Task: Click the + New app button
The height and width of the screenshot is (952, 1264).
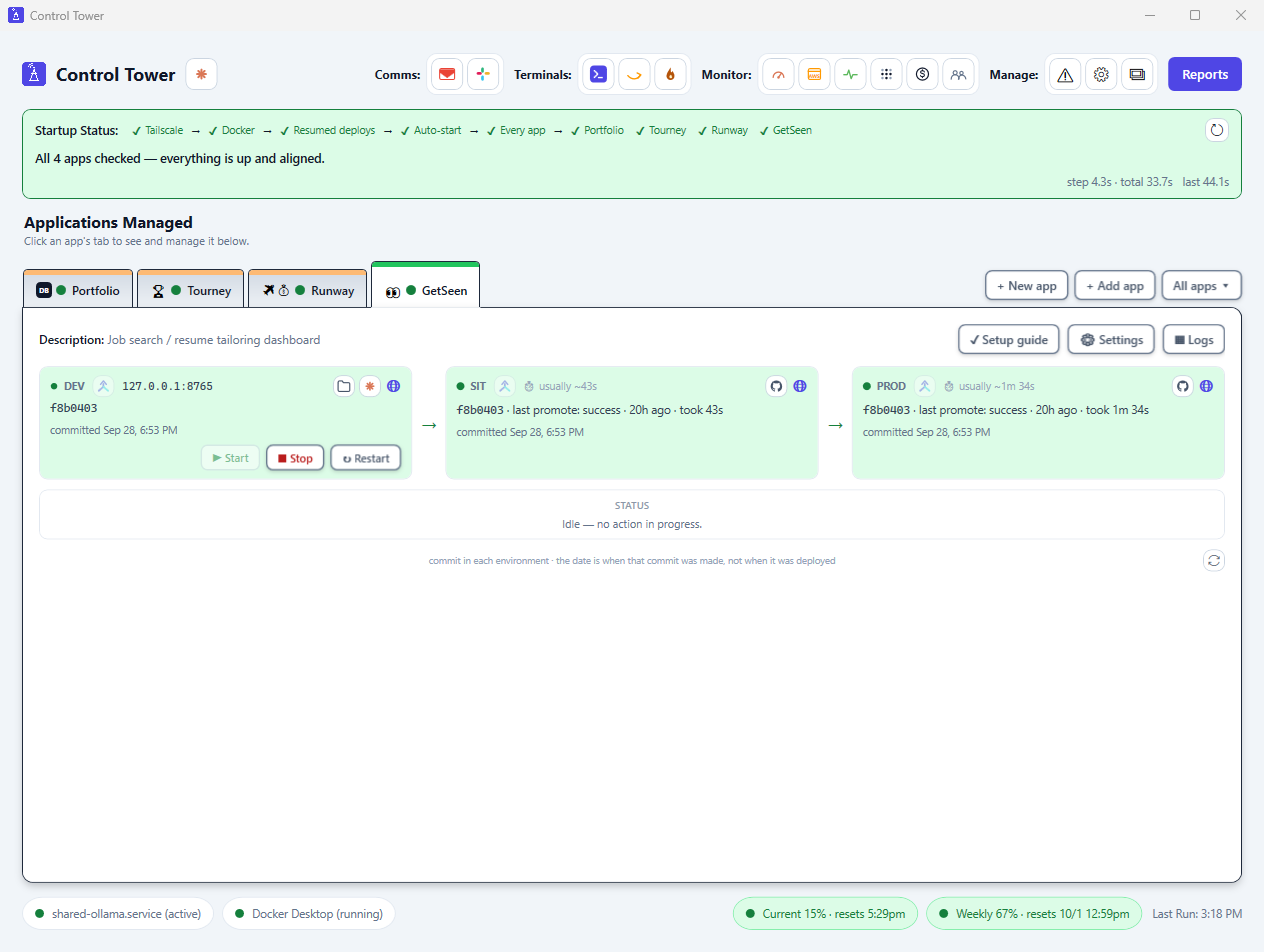Action: [1027, 285]
